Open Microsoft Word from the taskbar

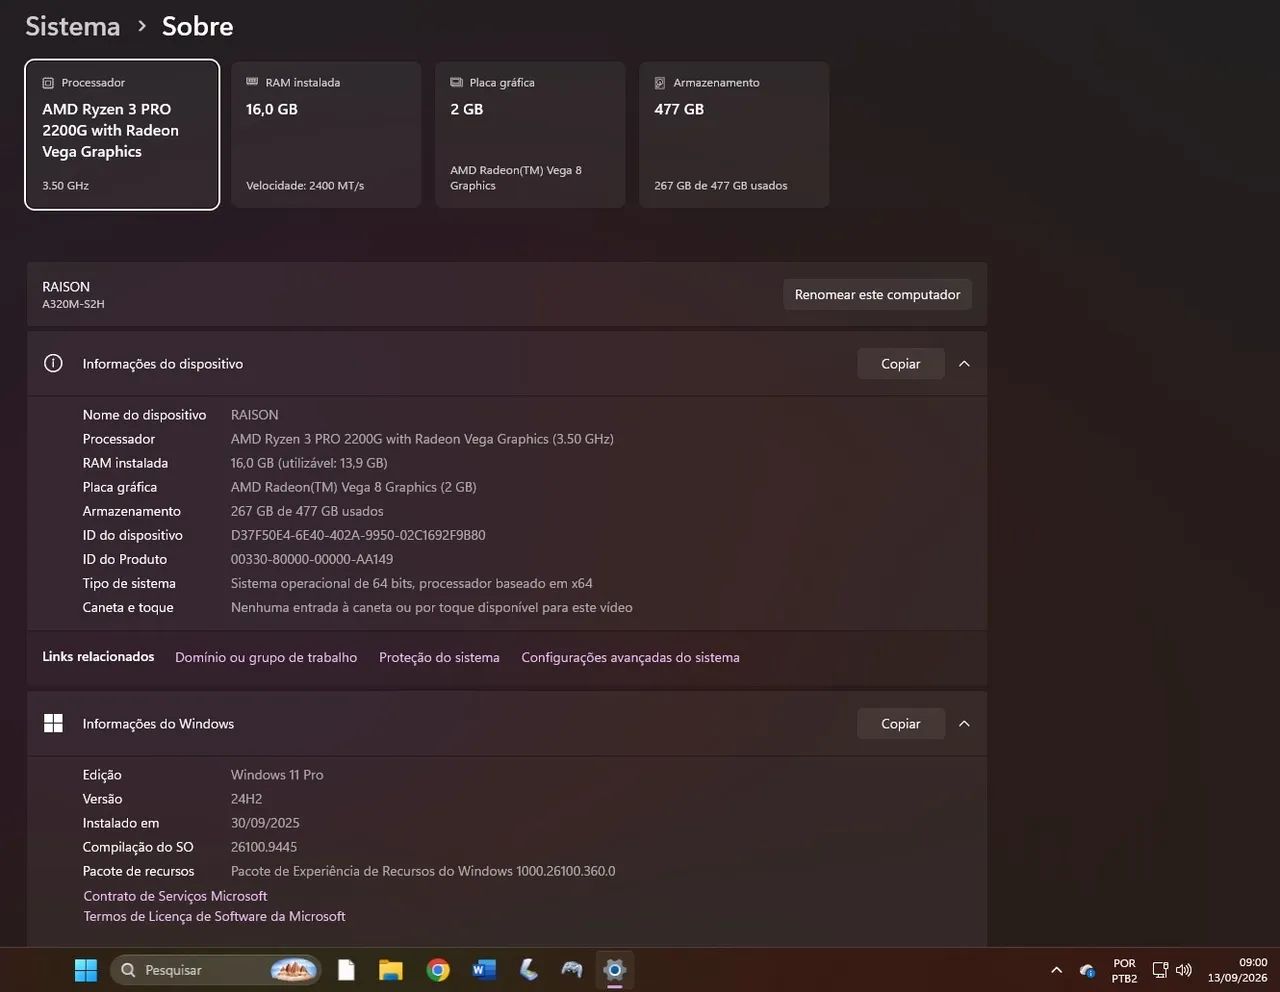tap(484, 970)
